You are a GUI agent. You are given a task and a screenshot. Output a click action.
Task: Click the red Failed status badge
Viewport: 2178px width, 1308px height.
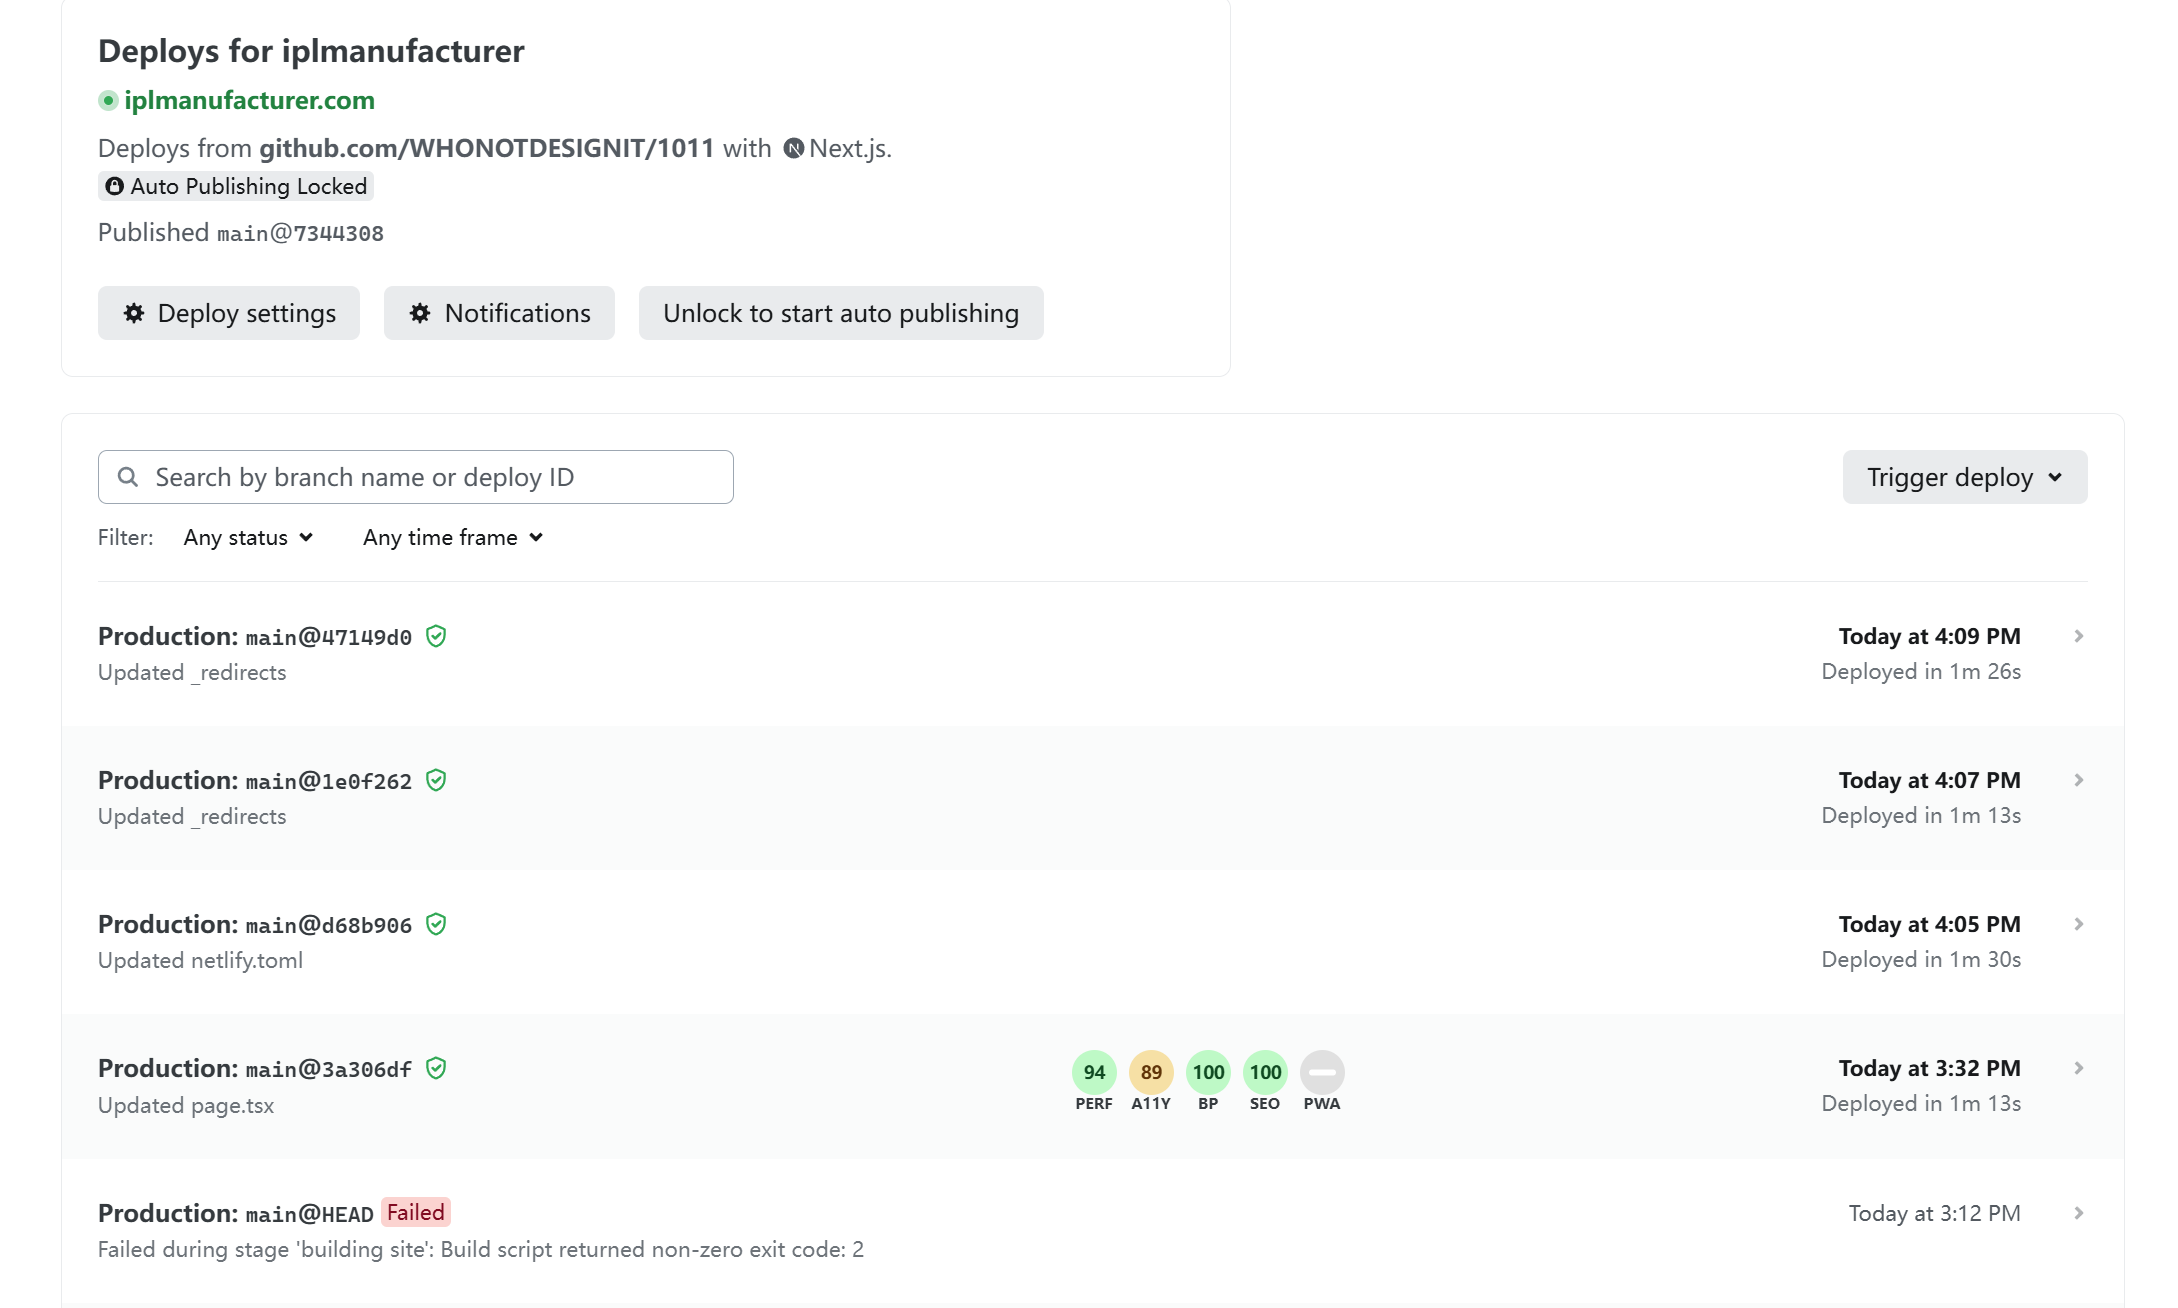415,1212
